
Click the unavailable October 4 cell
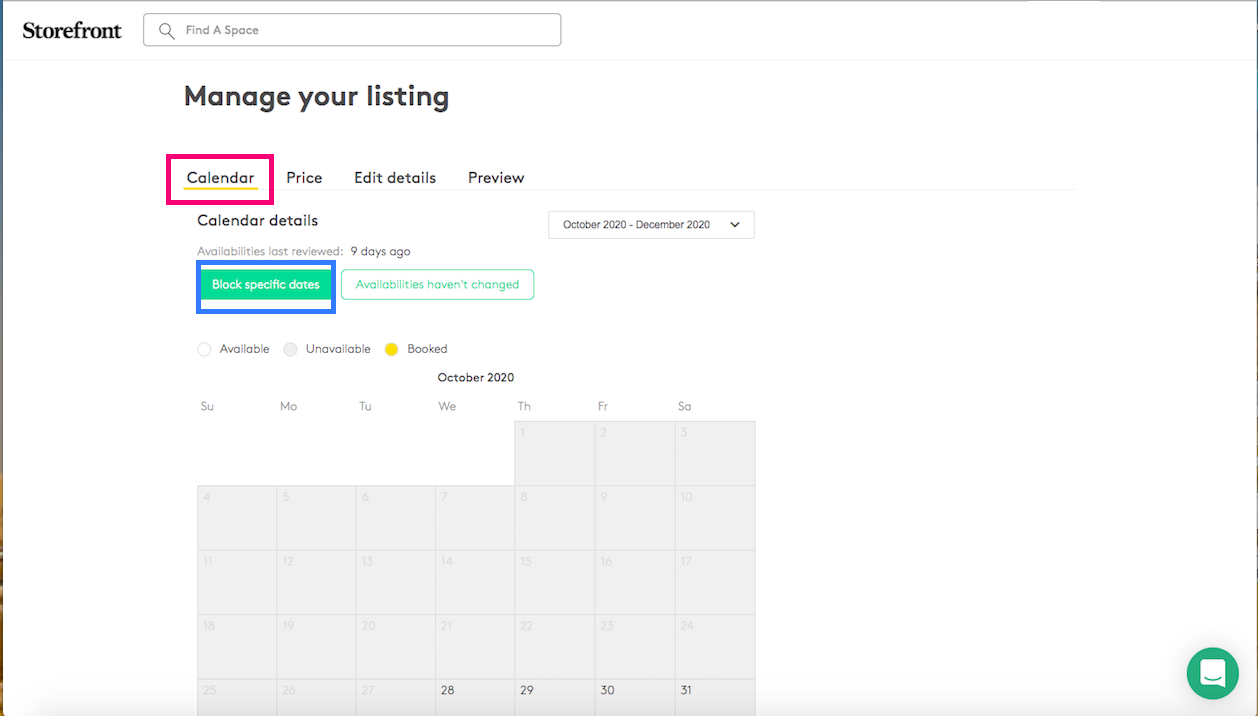click(237, 518)
